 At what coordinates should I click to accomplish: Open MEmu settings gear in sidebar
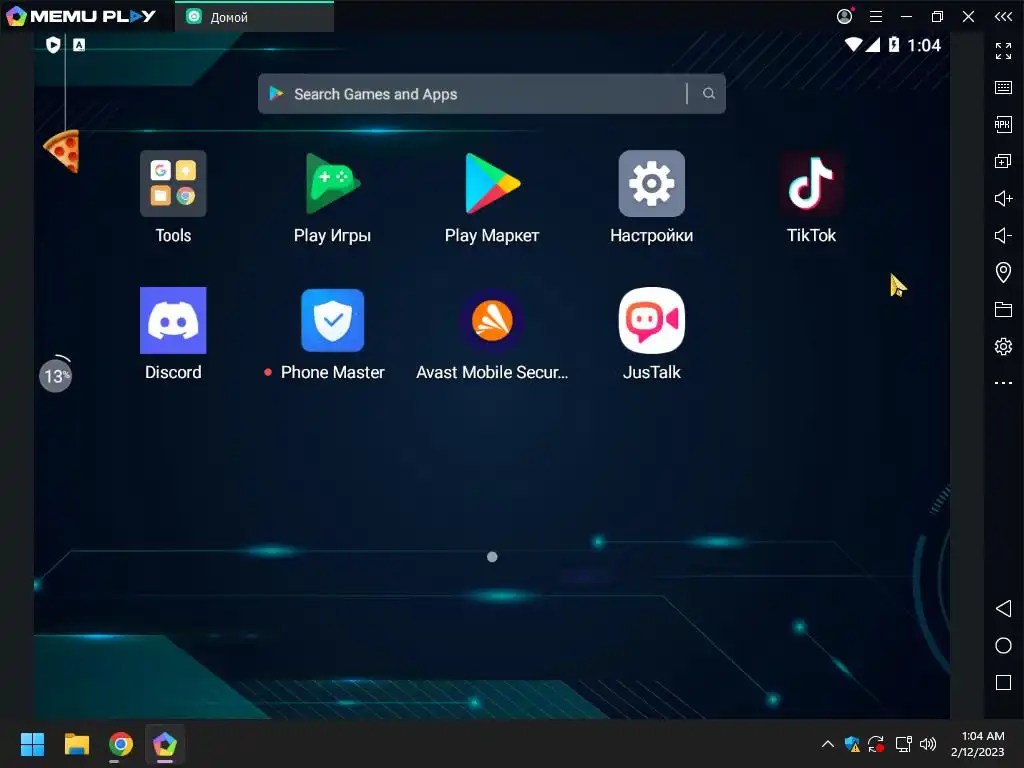coord(1003,346)
